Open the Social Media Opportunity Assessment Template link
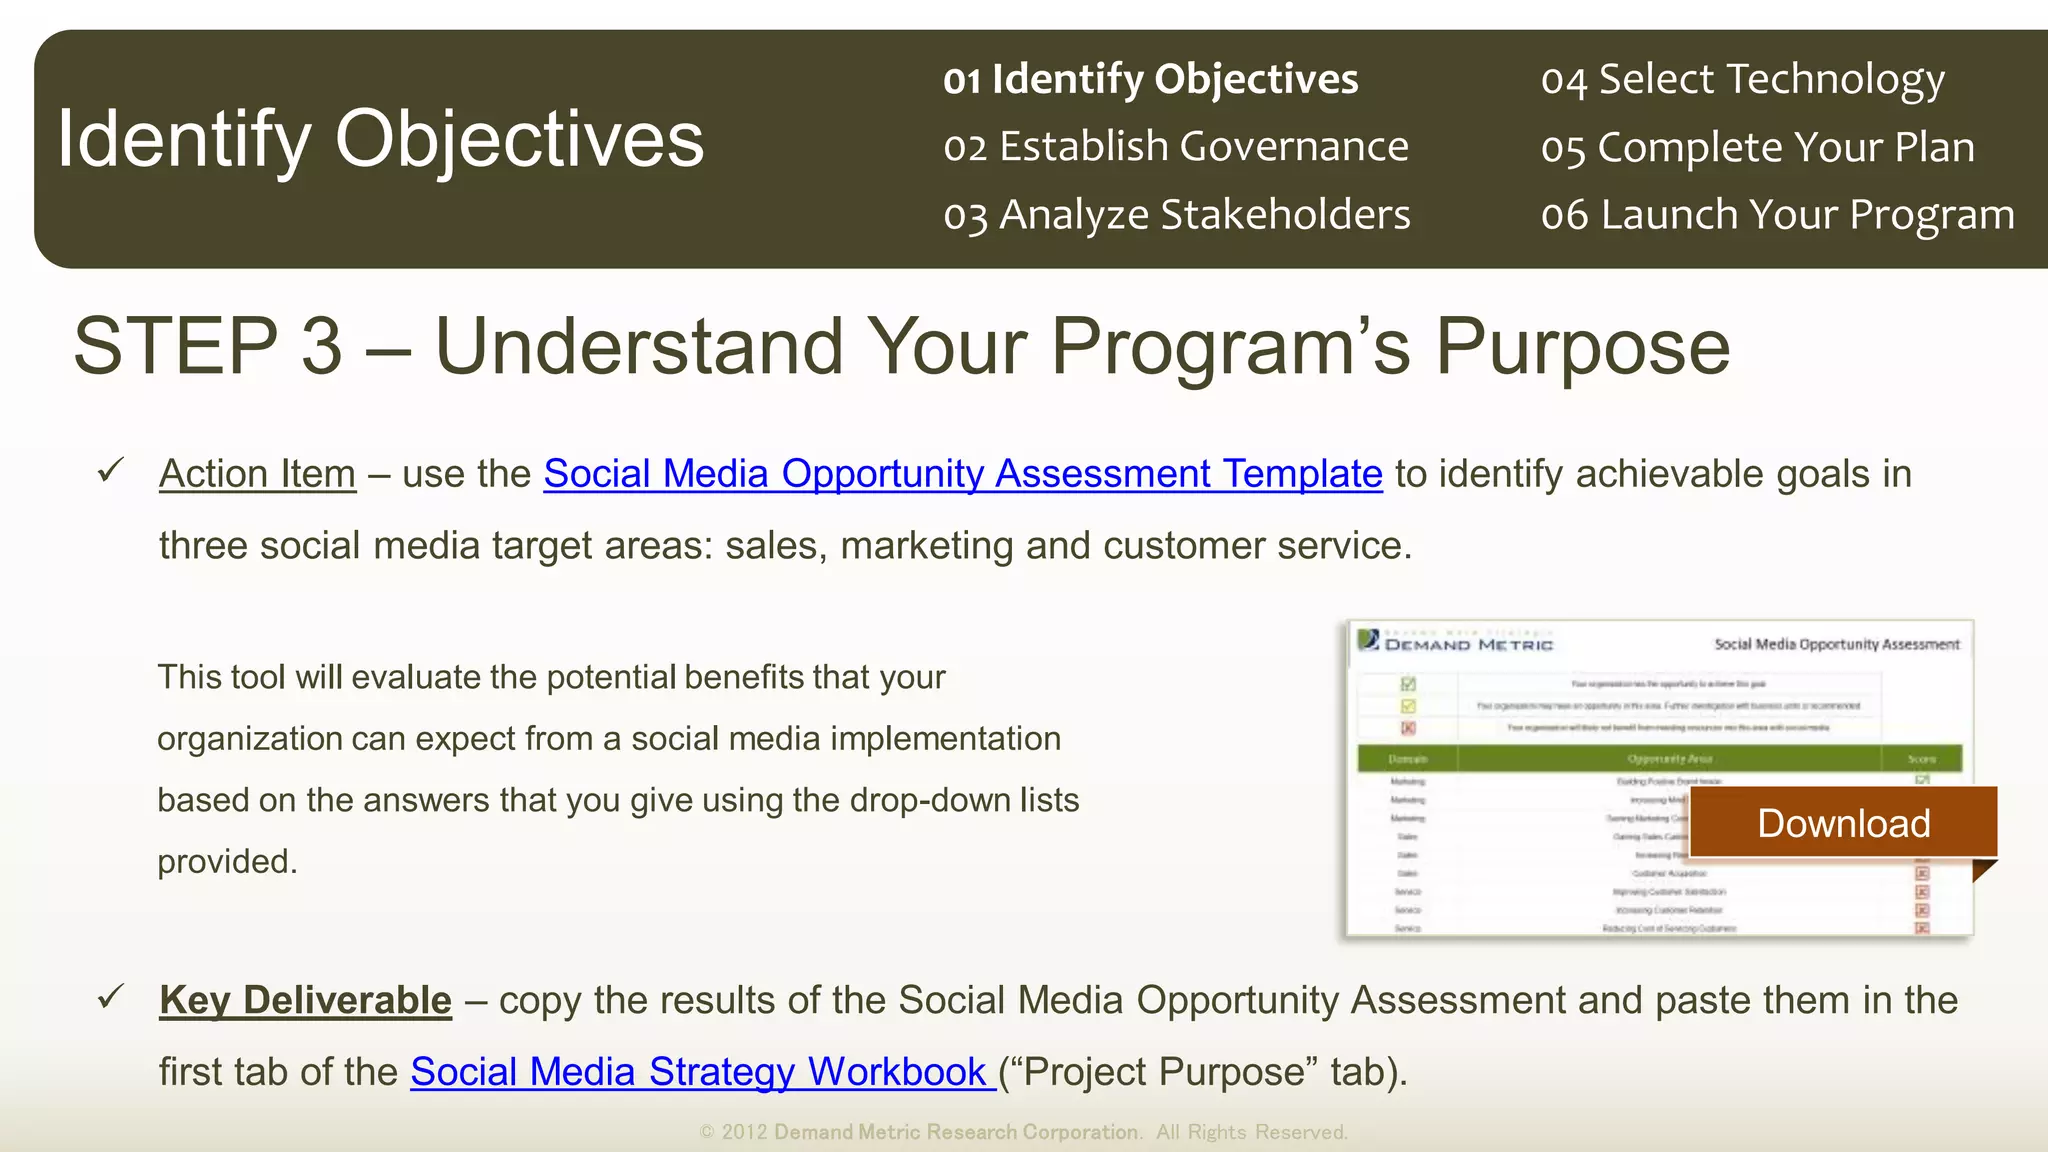 (x=962, y=474)
